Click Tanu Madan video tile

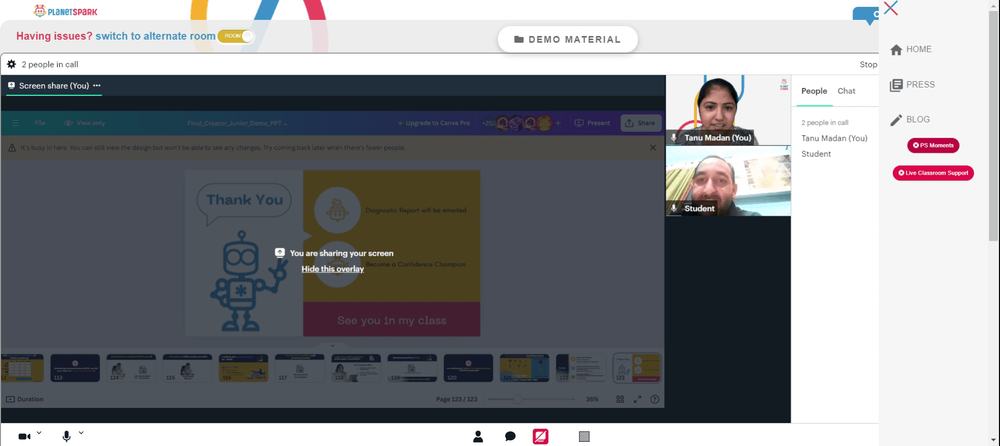728,110
